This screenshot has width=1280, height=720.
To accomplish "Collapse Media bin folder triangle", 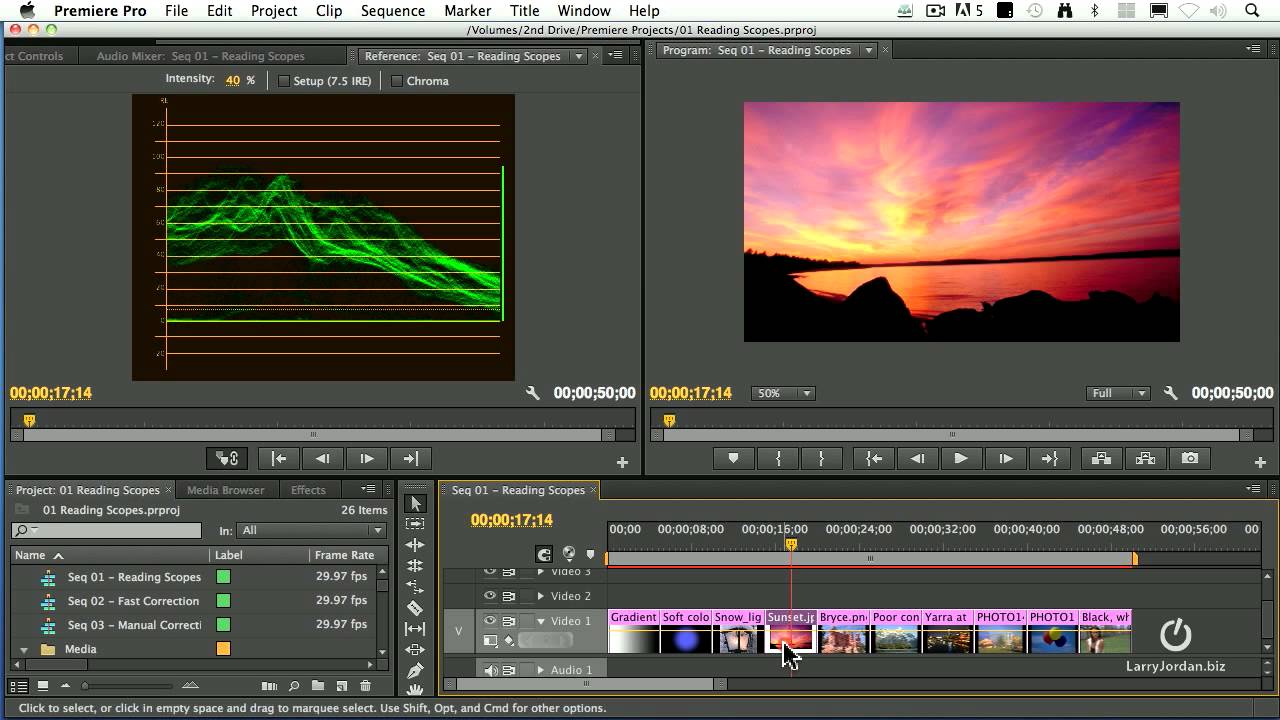I will point(23,649).
